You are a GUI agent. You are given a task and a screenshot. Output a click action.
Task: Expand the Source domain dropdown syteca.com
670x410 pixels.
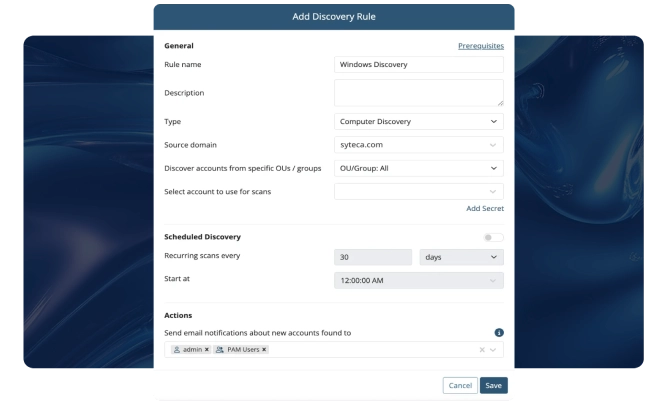click(x=419, y=145)
